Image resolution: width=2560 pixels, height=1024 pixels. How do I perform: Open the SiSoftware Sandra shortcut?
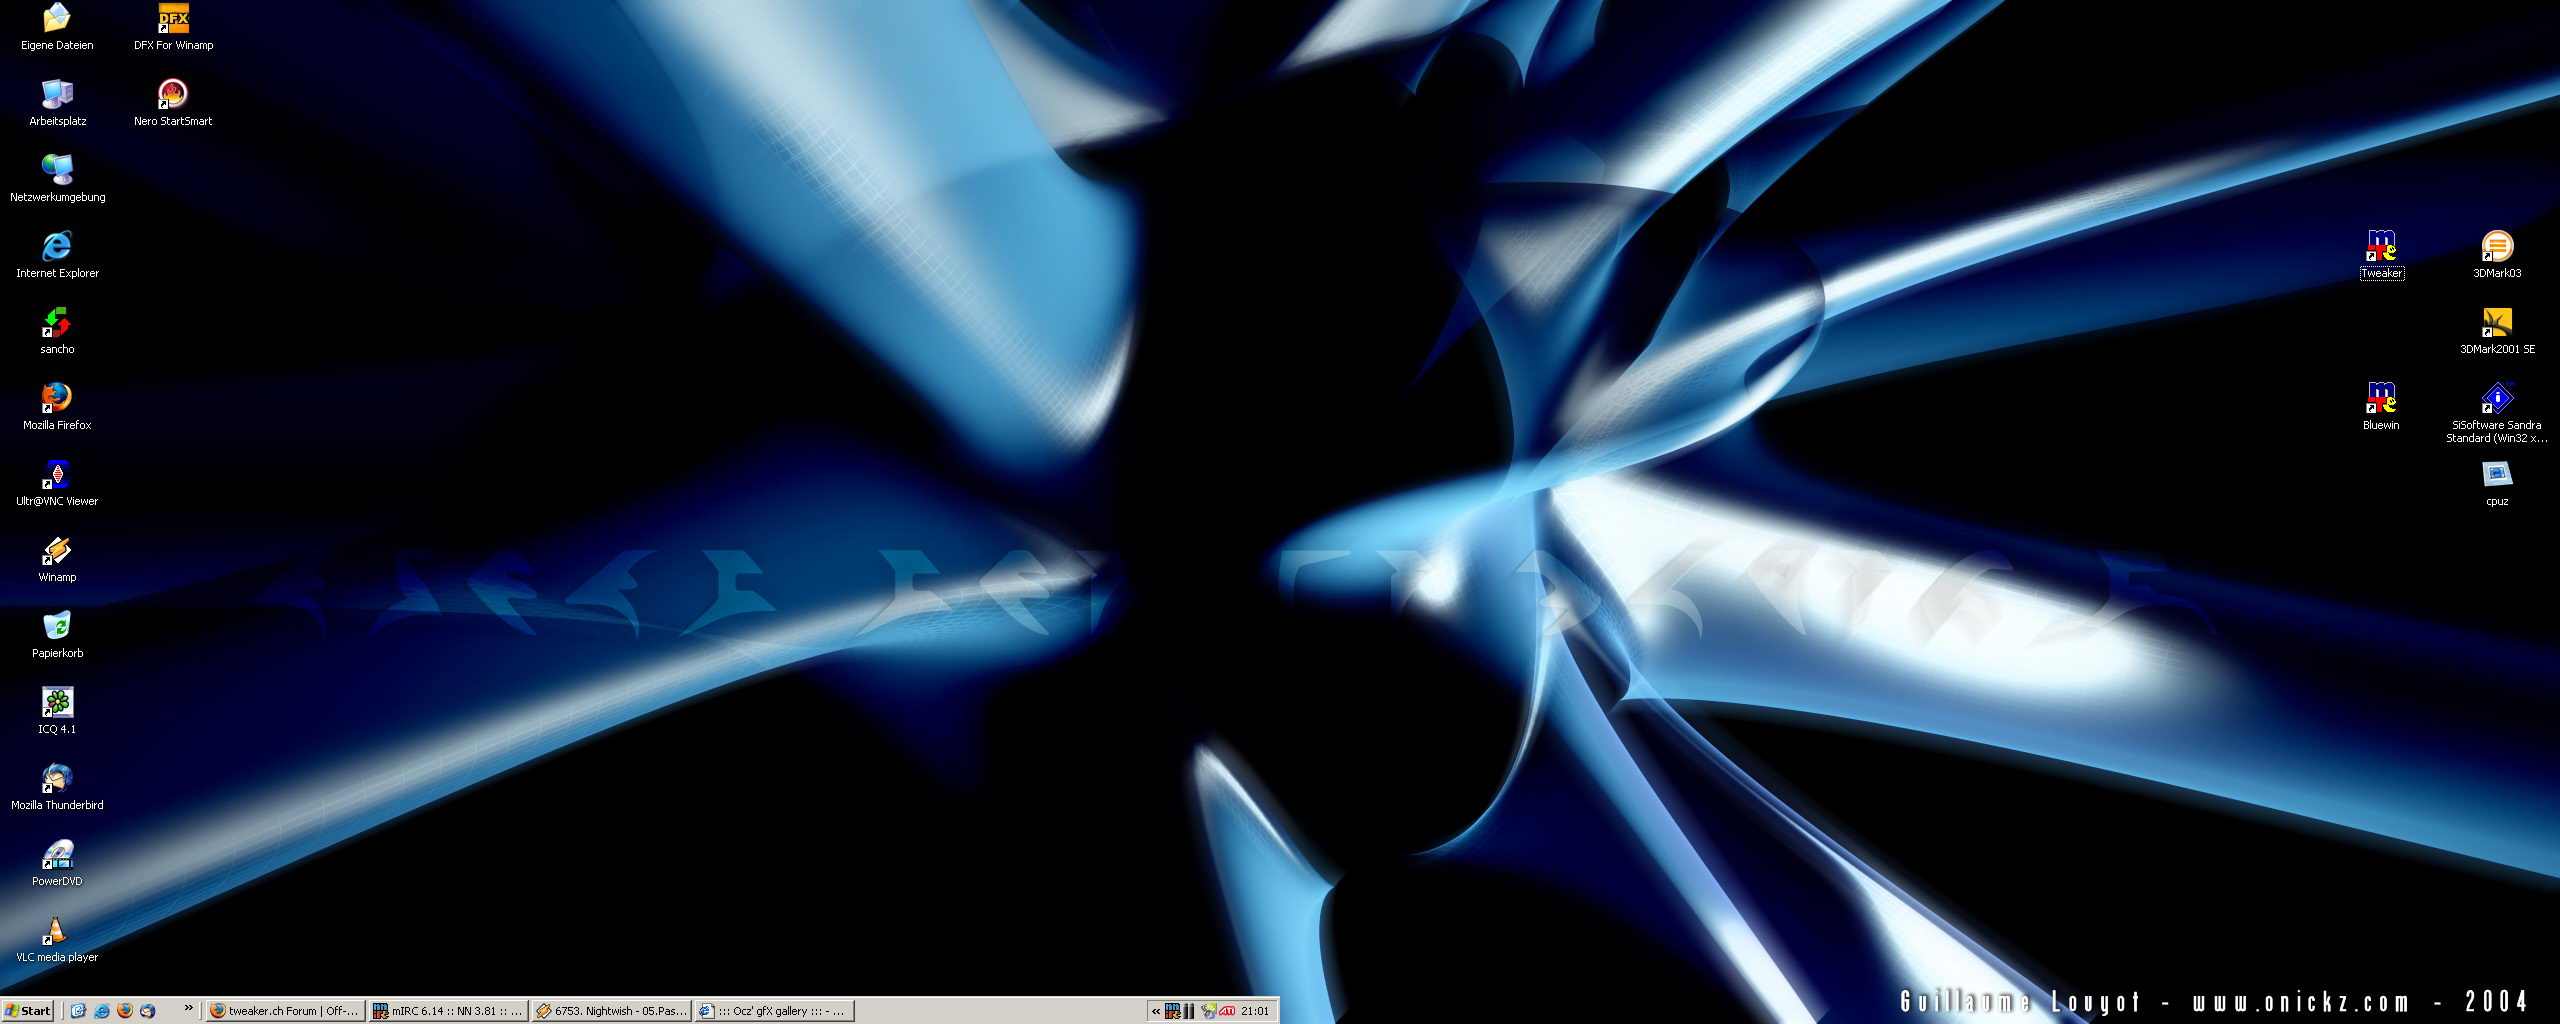[x=2496, y=398]
